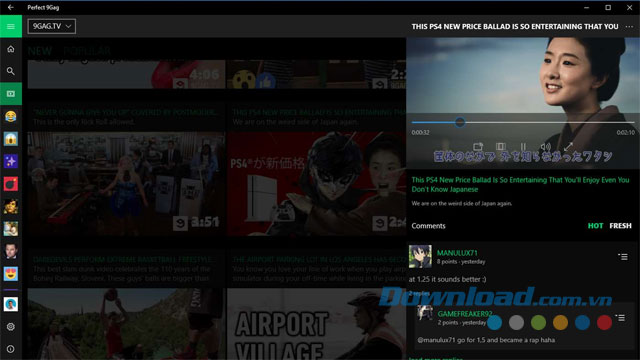Open the settings gear in sidebar
This screenshot has width=640, height=360.
tap(11, 327)
